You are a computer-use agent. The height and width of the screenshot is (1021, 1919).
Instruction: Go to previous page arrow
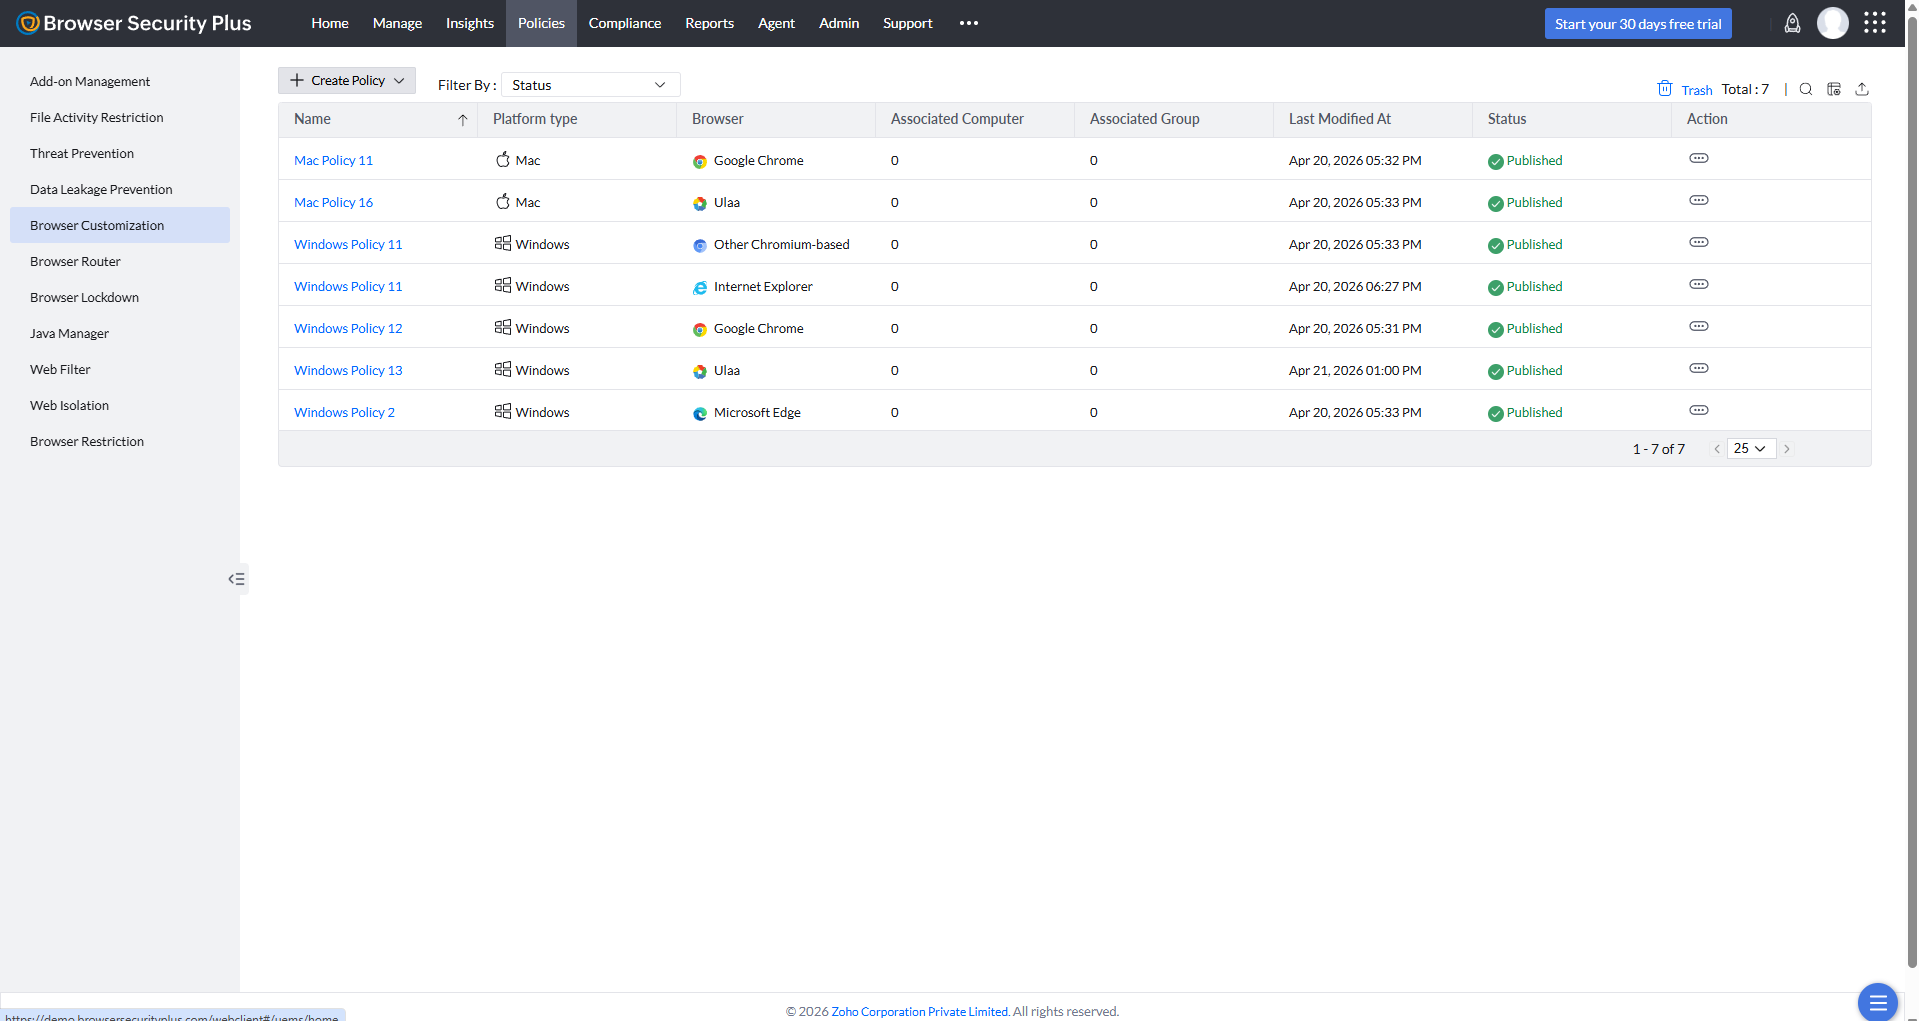point(1717,449)
